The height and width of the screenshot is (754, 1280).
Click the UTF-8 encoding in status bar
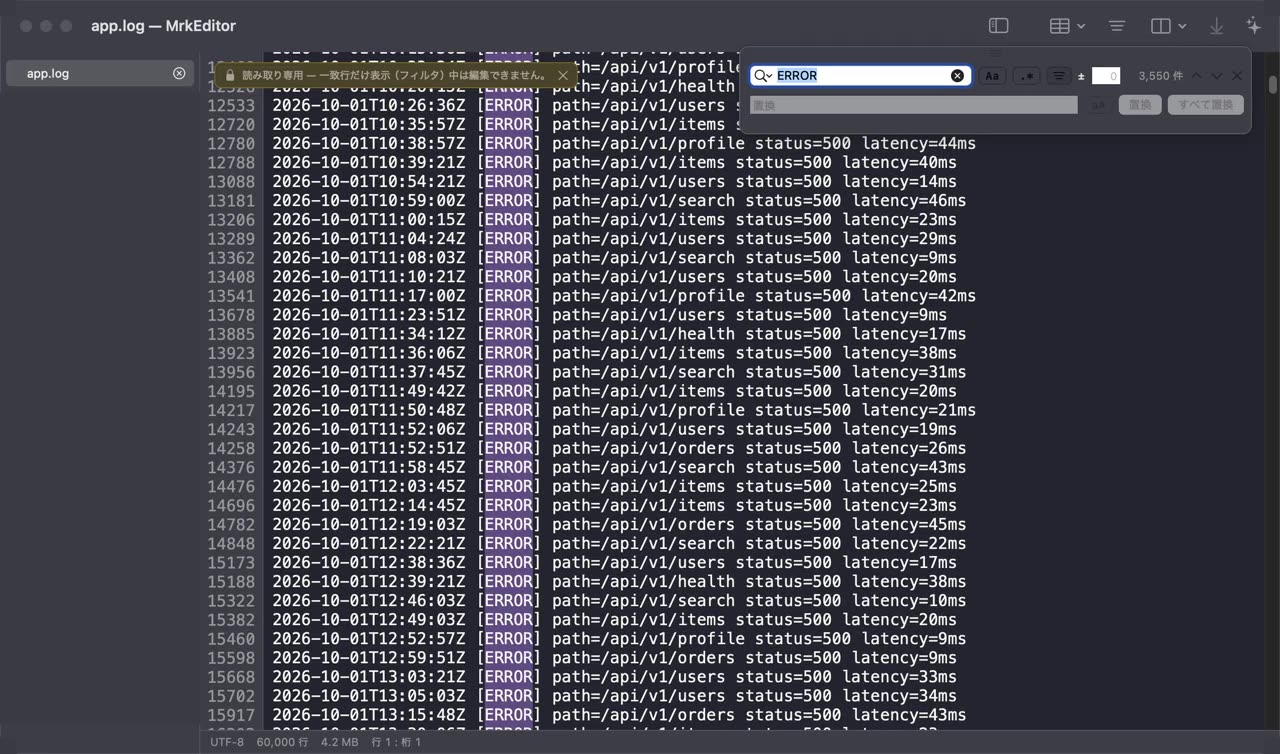tap(227, 743)
